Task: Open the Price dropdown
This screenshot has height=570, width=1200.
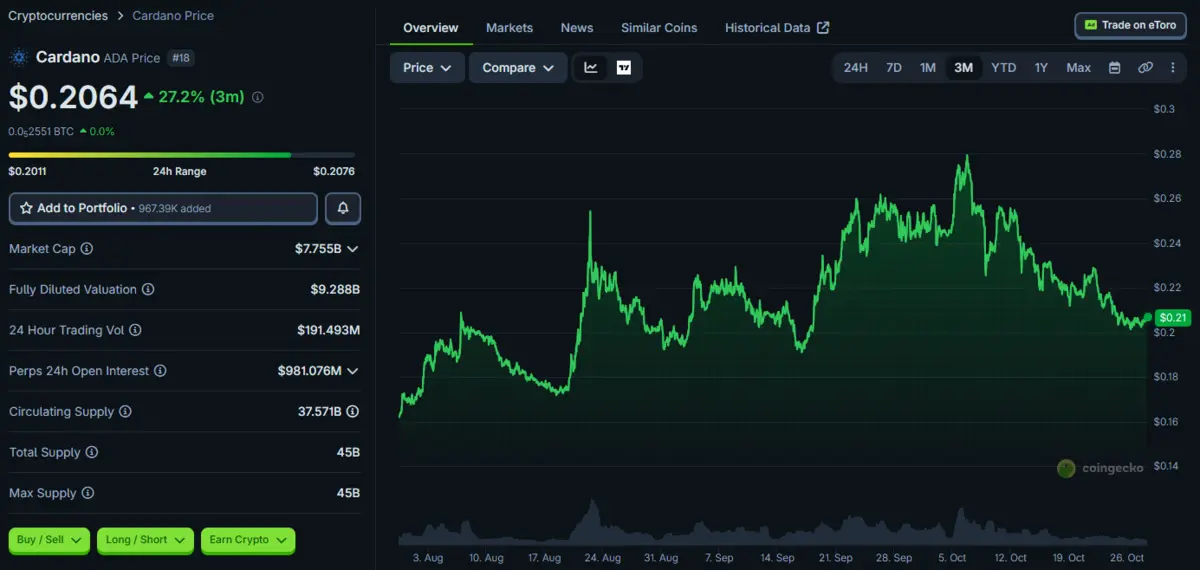Action: click(427, 68)
